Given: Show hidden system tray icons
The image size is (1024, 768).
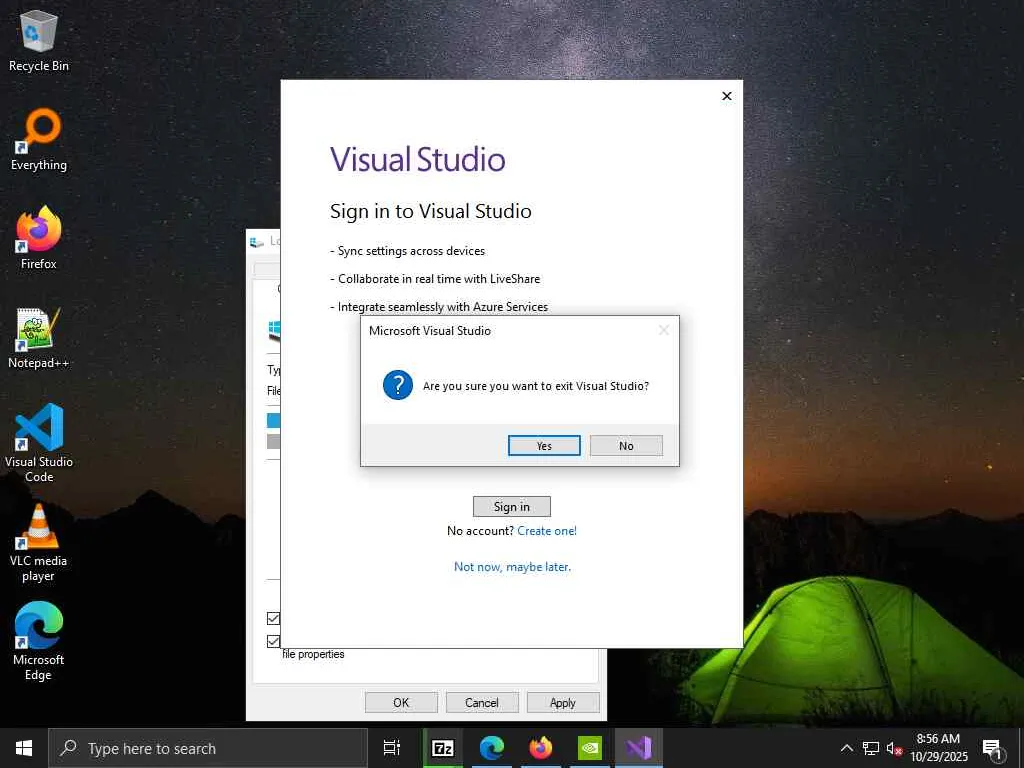Looking at the screenshot, I should (846, 748).
